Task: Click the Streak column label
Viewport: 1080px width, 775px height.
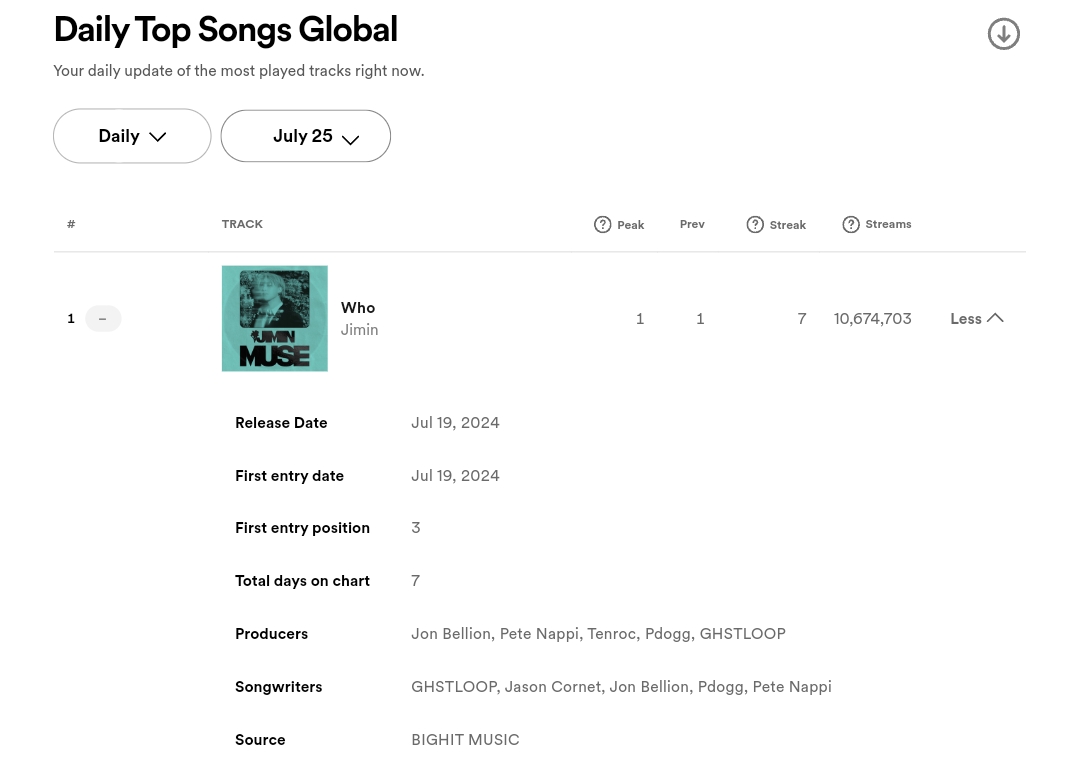Action: tap(787, 225)
